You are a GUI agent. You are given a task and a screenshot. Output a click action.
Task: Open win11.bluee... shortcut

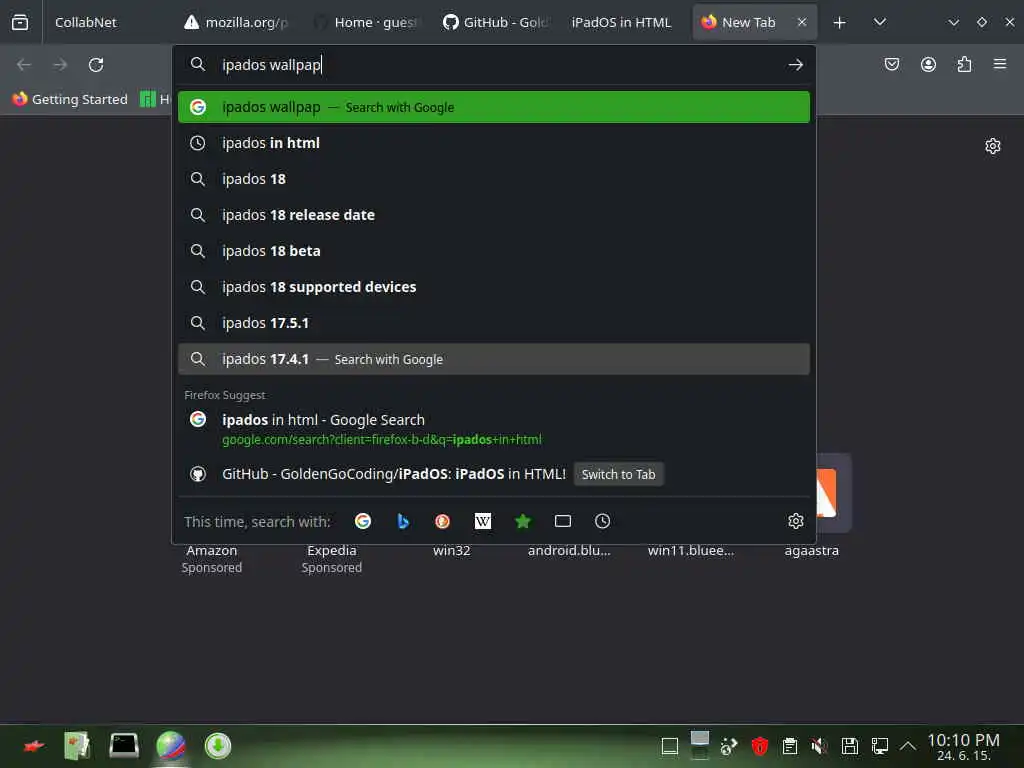(x=691, y=551)
